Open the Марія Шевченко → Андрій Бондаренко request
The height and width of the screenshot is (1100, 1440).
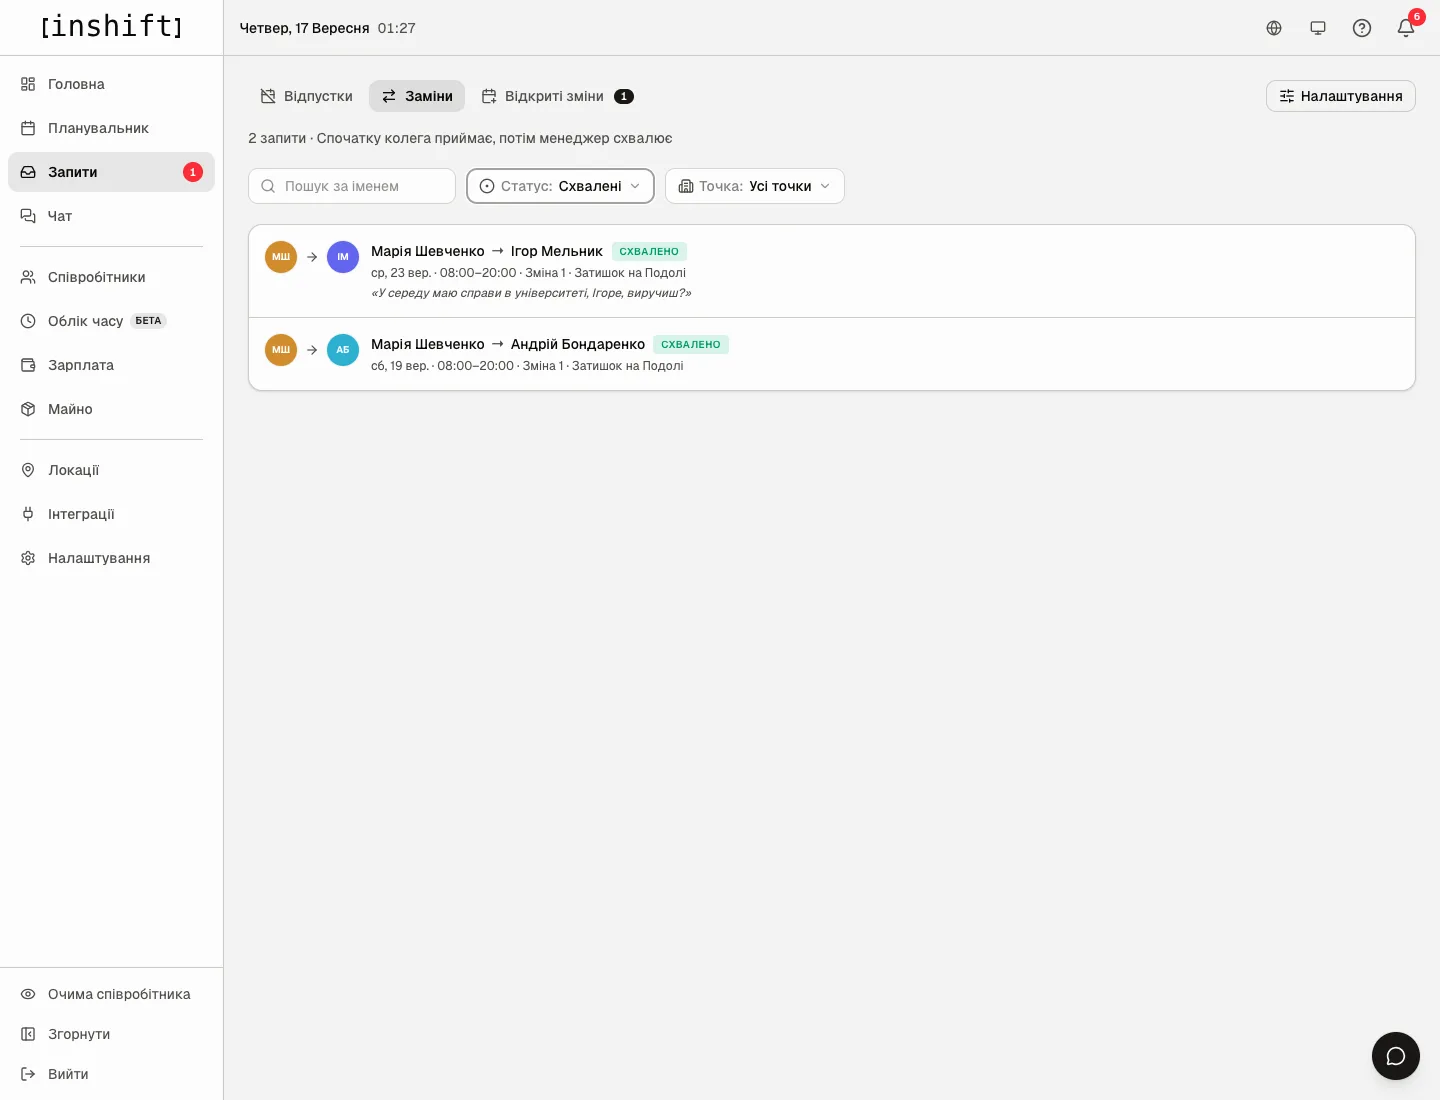pos(832,354)
